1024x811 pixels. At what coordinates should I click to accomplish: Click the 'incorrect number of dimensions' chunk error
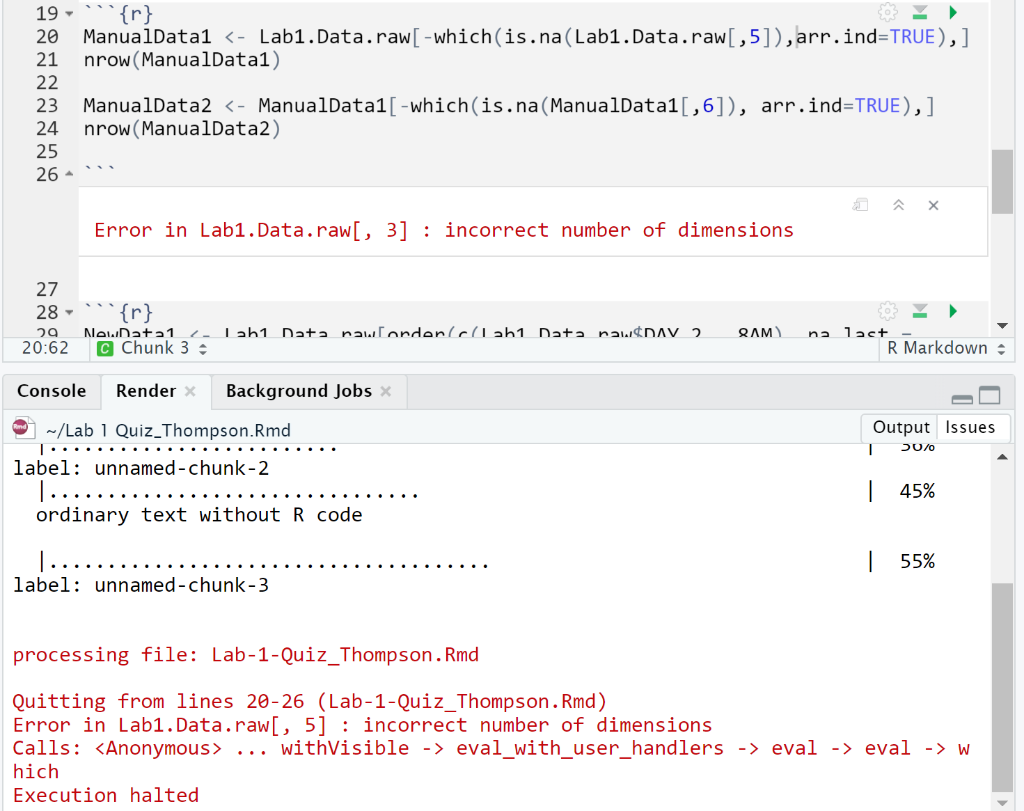(x=444, y=231)
